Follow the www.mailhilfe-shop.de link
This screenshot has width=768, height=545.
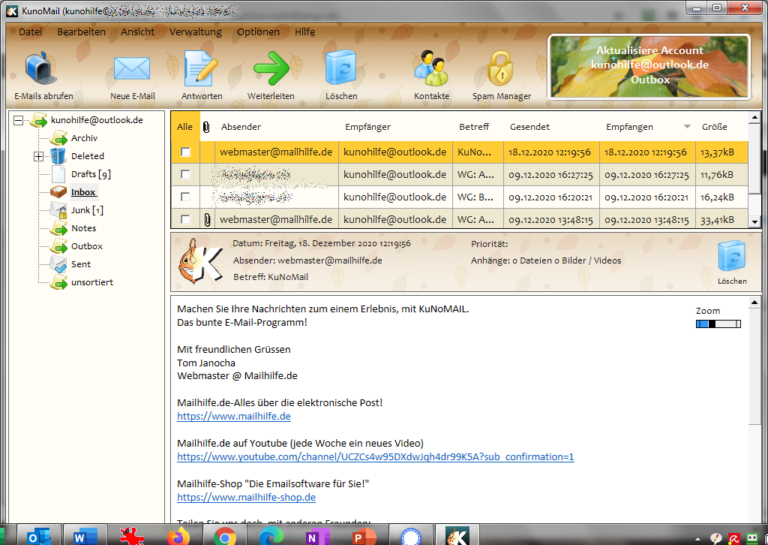(x=246, y=497)
